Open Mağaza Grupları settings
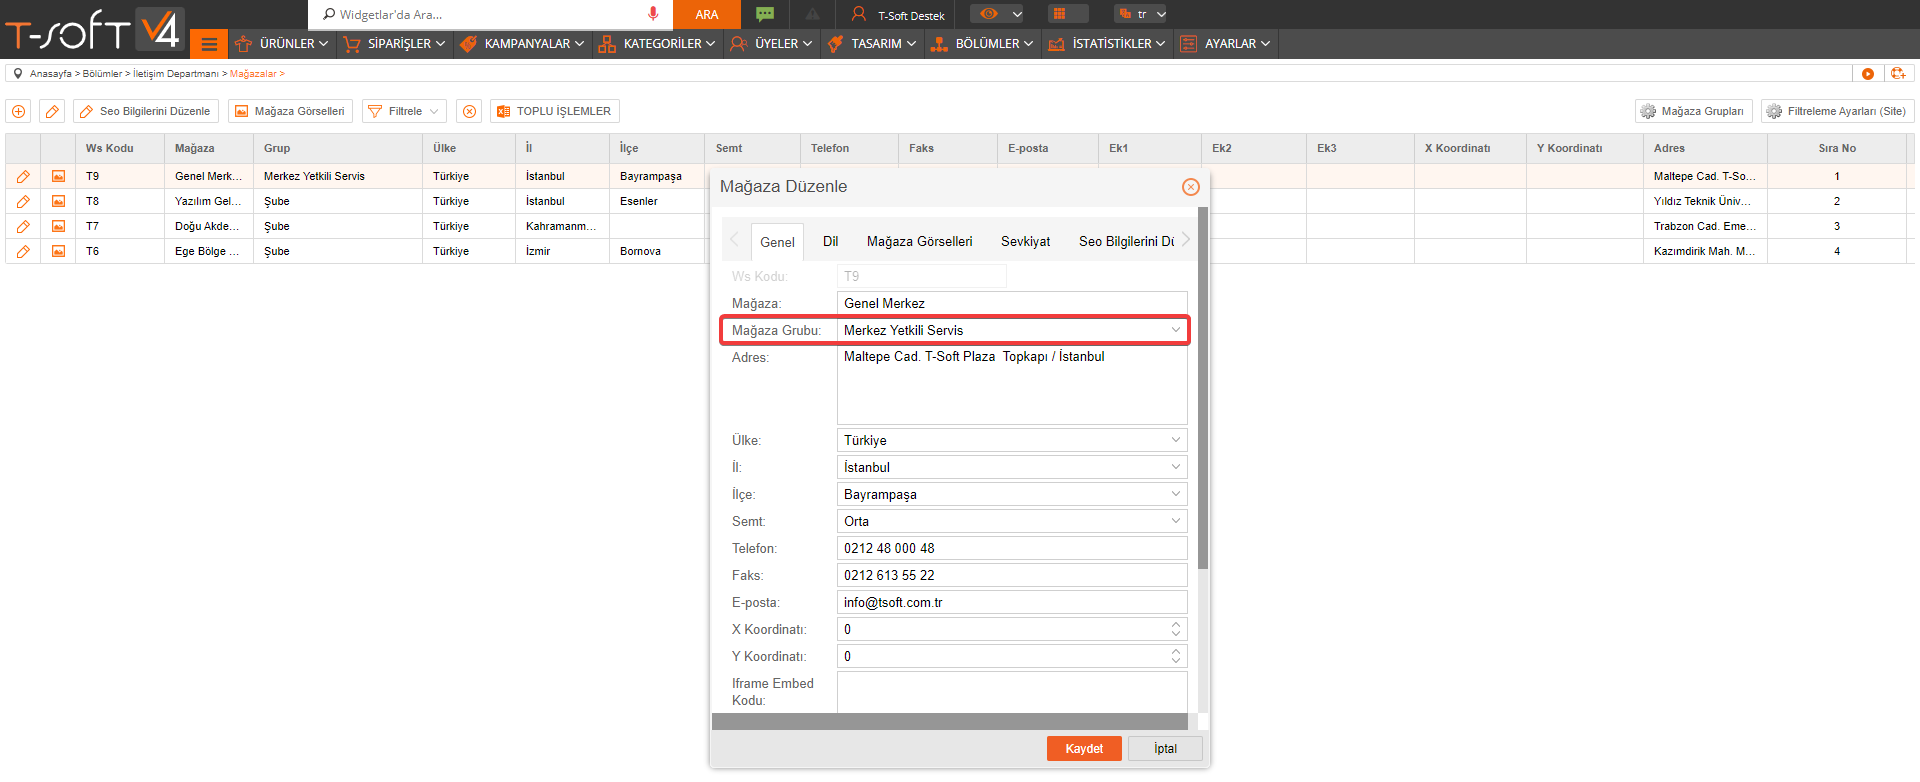Screen dimensions: 1920x782 tap(1693, 111)
